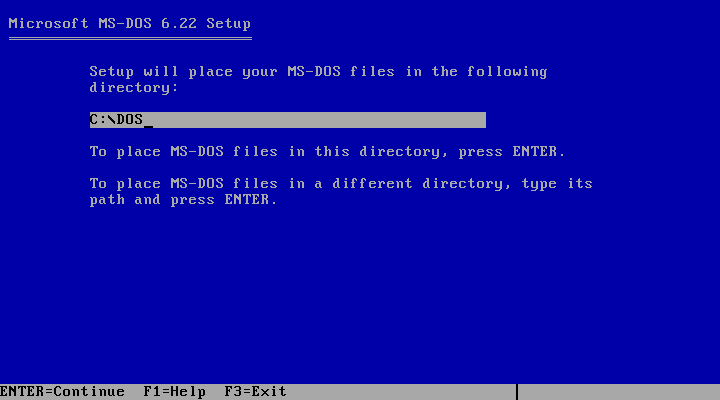Click the text 'Setup will place your MS-DOS files'

point(242,72)
